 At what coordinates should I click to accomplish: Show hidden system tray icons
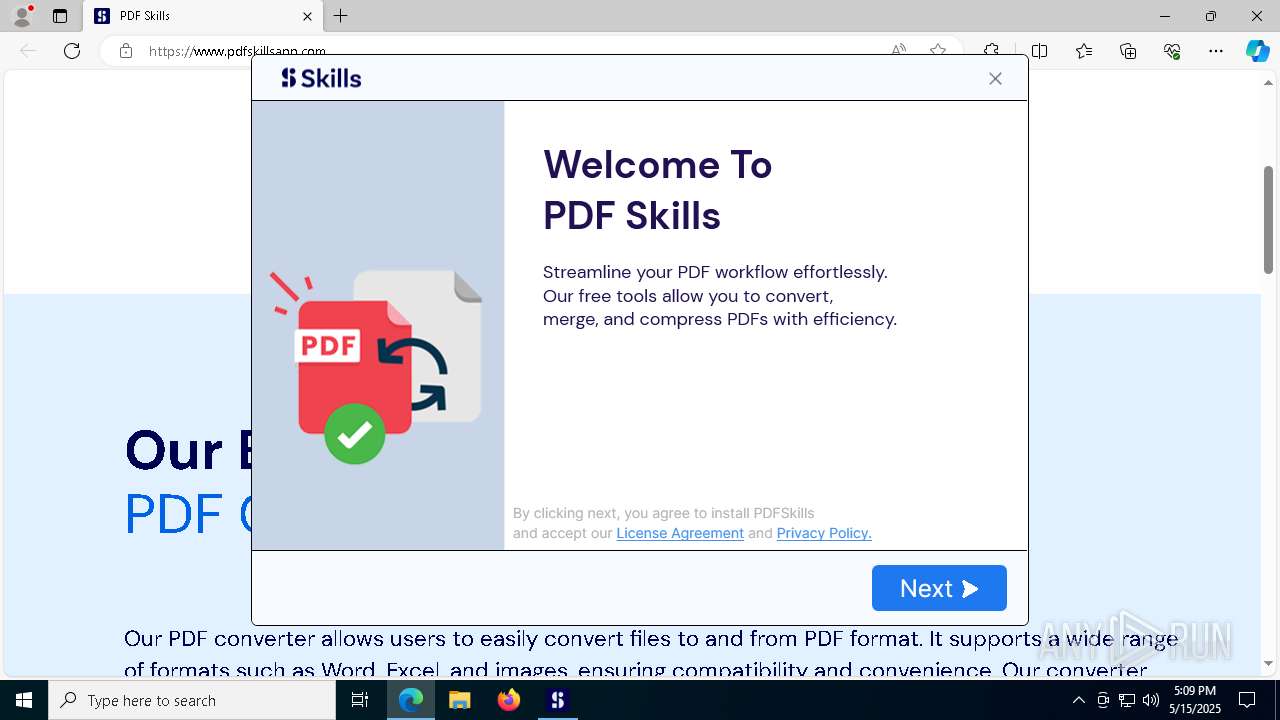point(1078,700)
